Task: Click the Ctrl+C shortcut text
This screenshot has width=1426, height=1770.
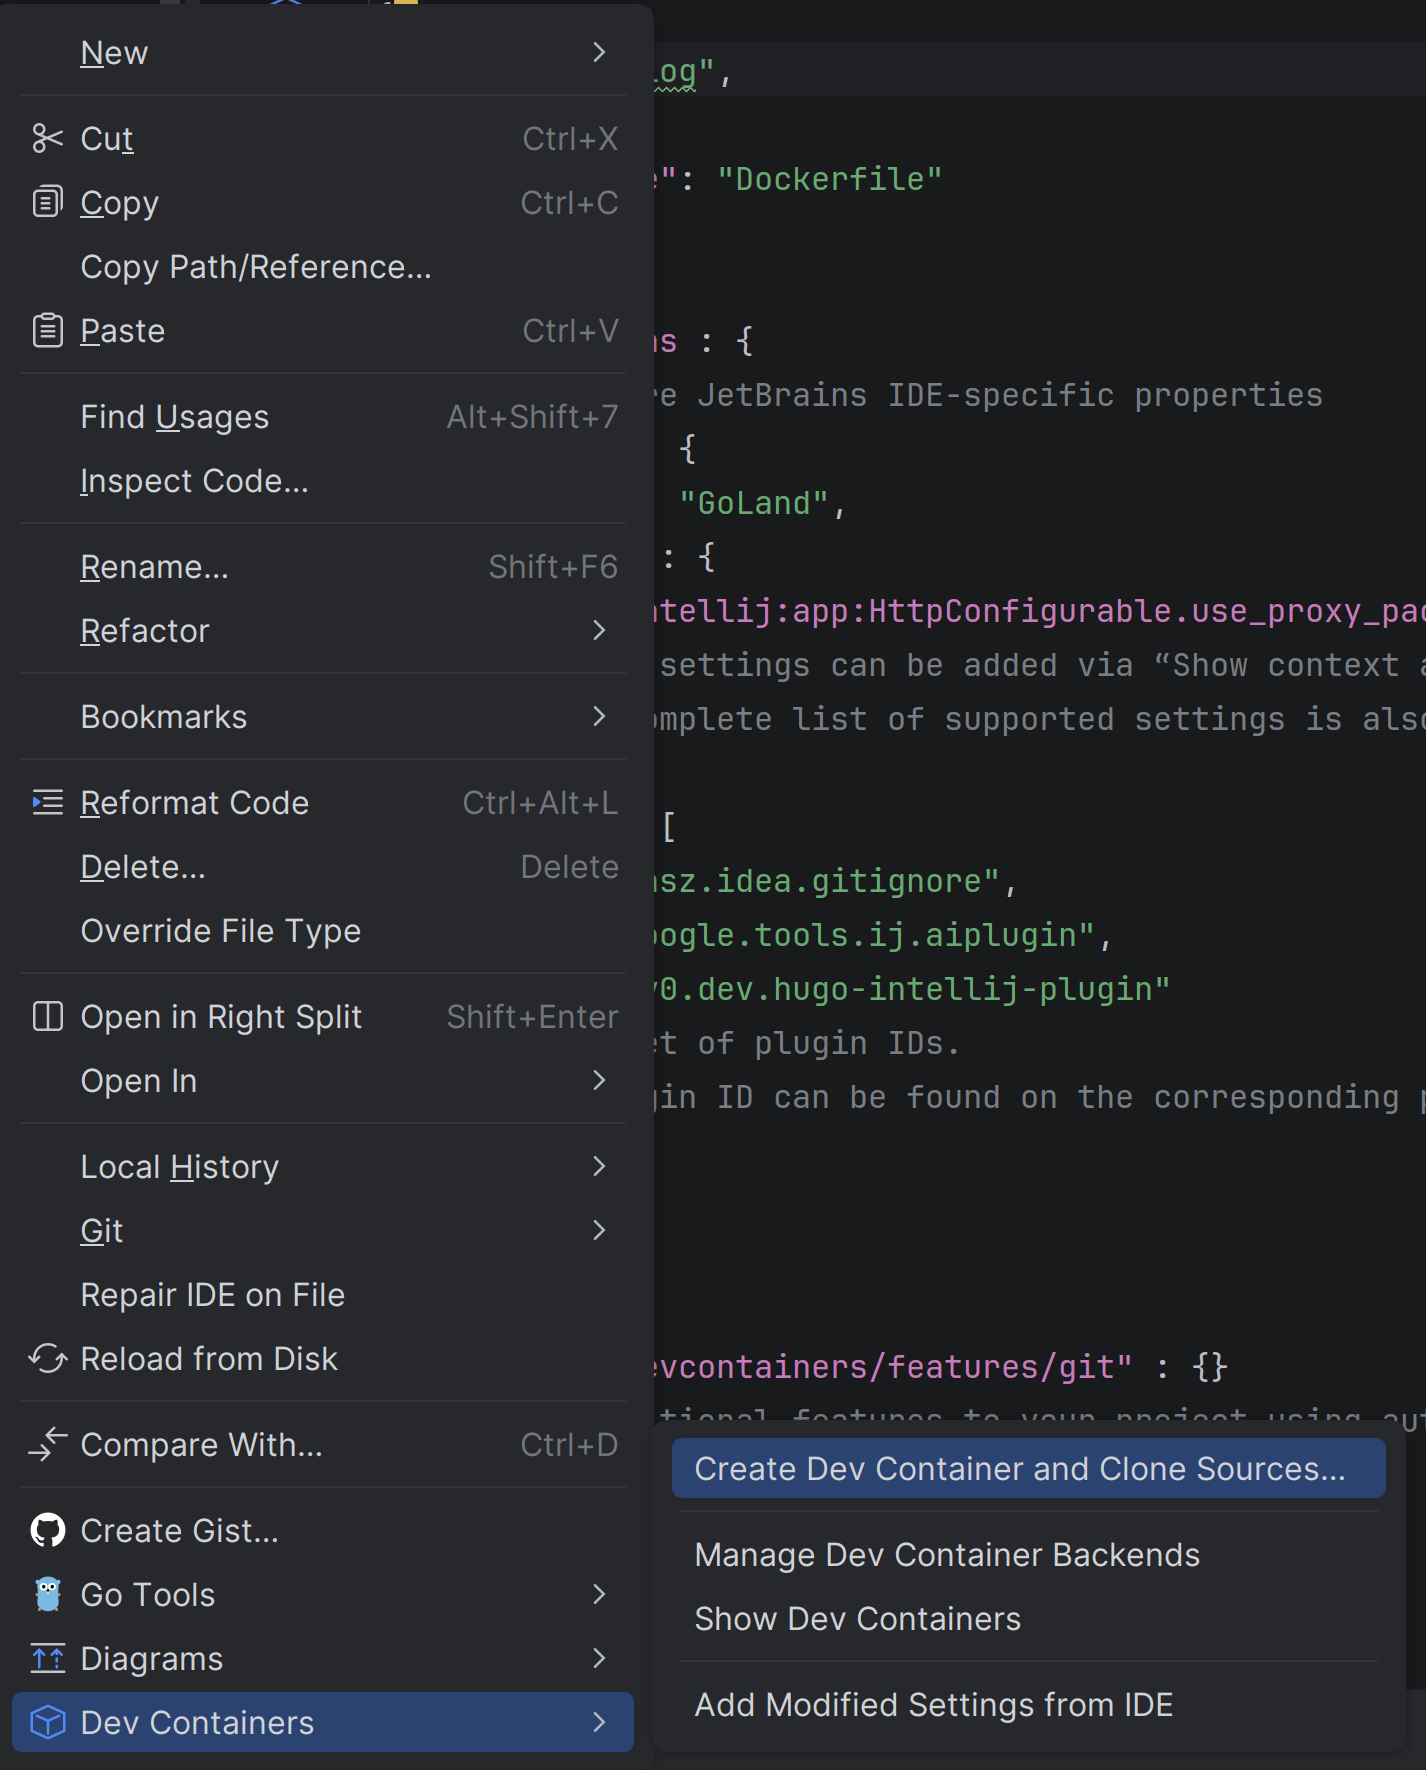Action: pos(569,202)
